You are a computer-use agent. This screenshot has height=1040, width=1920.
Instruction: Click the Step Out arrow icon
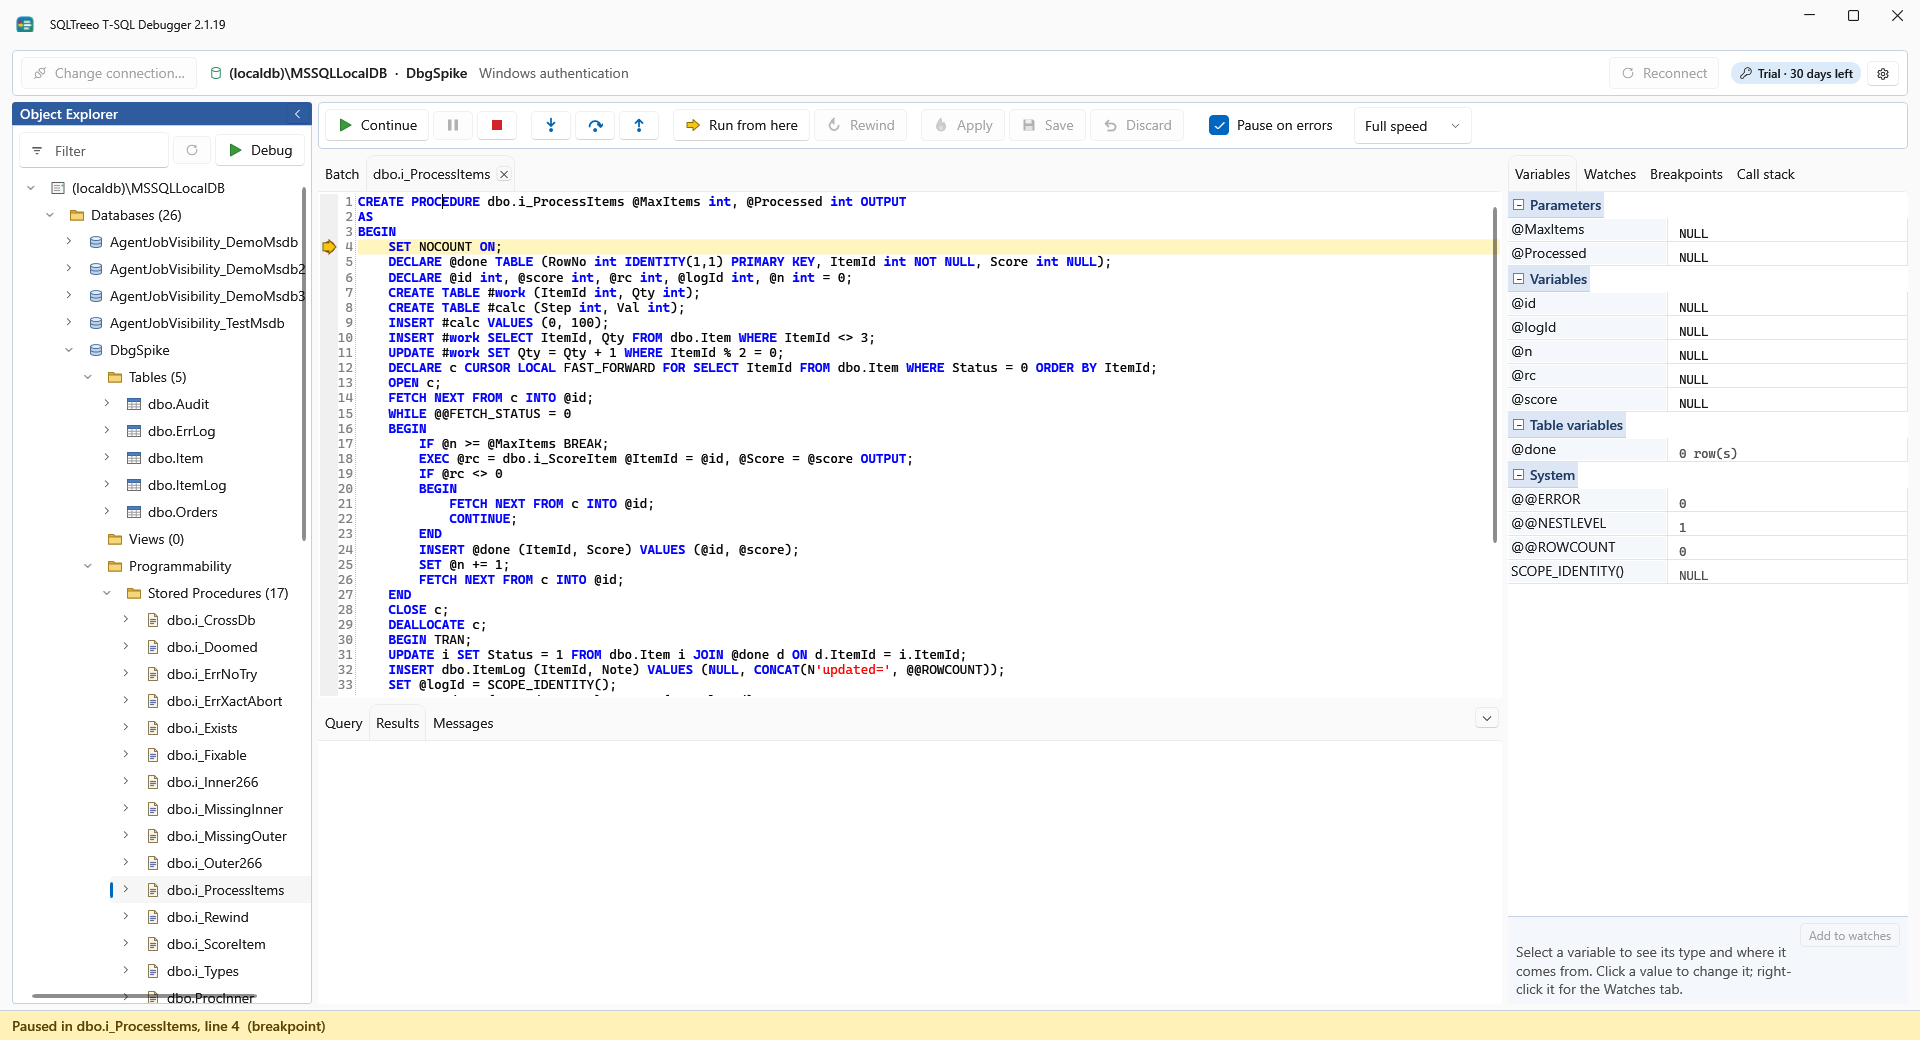point(639,125)
